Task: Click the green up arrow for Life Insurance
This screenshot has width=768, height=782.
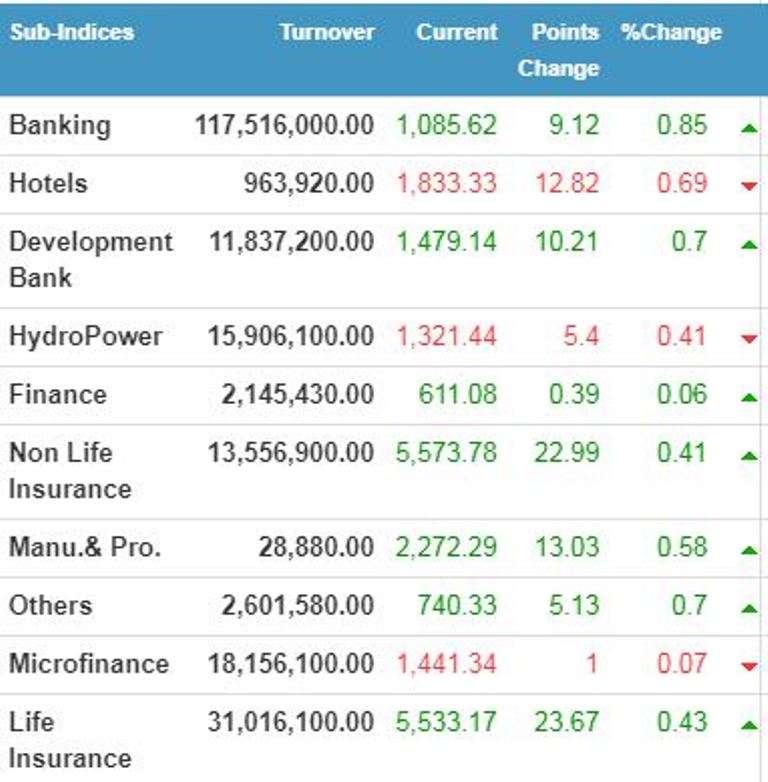Action: [x=748, y=725]
